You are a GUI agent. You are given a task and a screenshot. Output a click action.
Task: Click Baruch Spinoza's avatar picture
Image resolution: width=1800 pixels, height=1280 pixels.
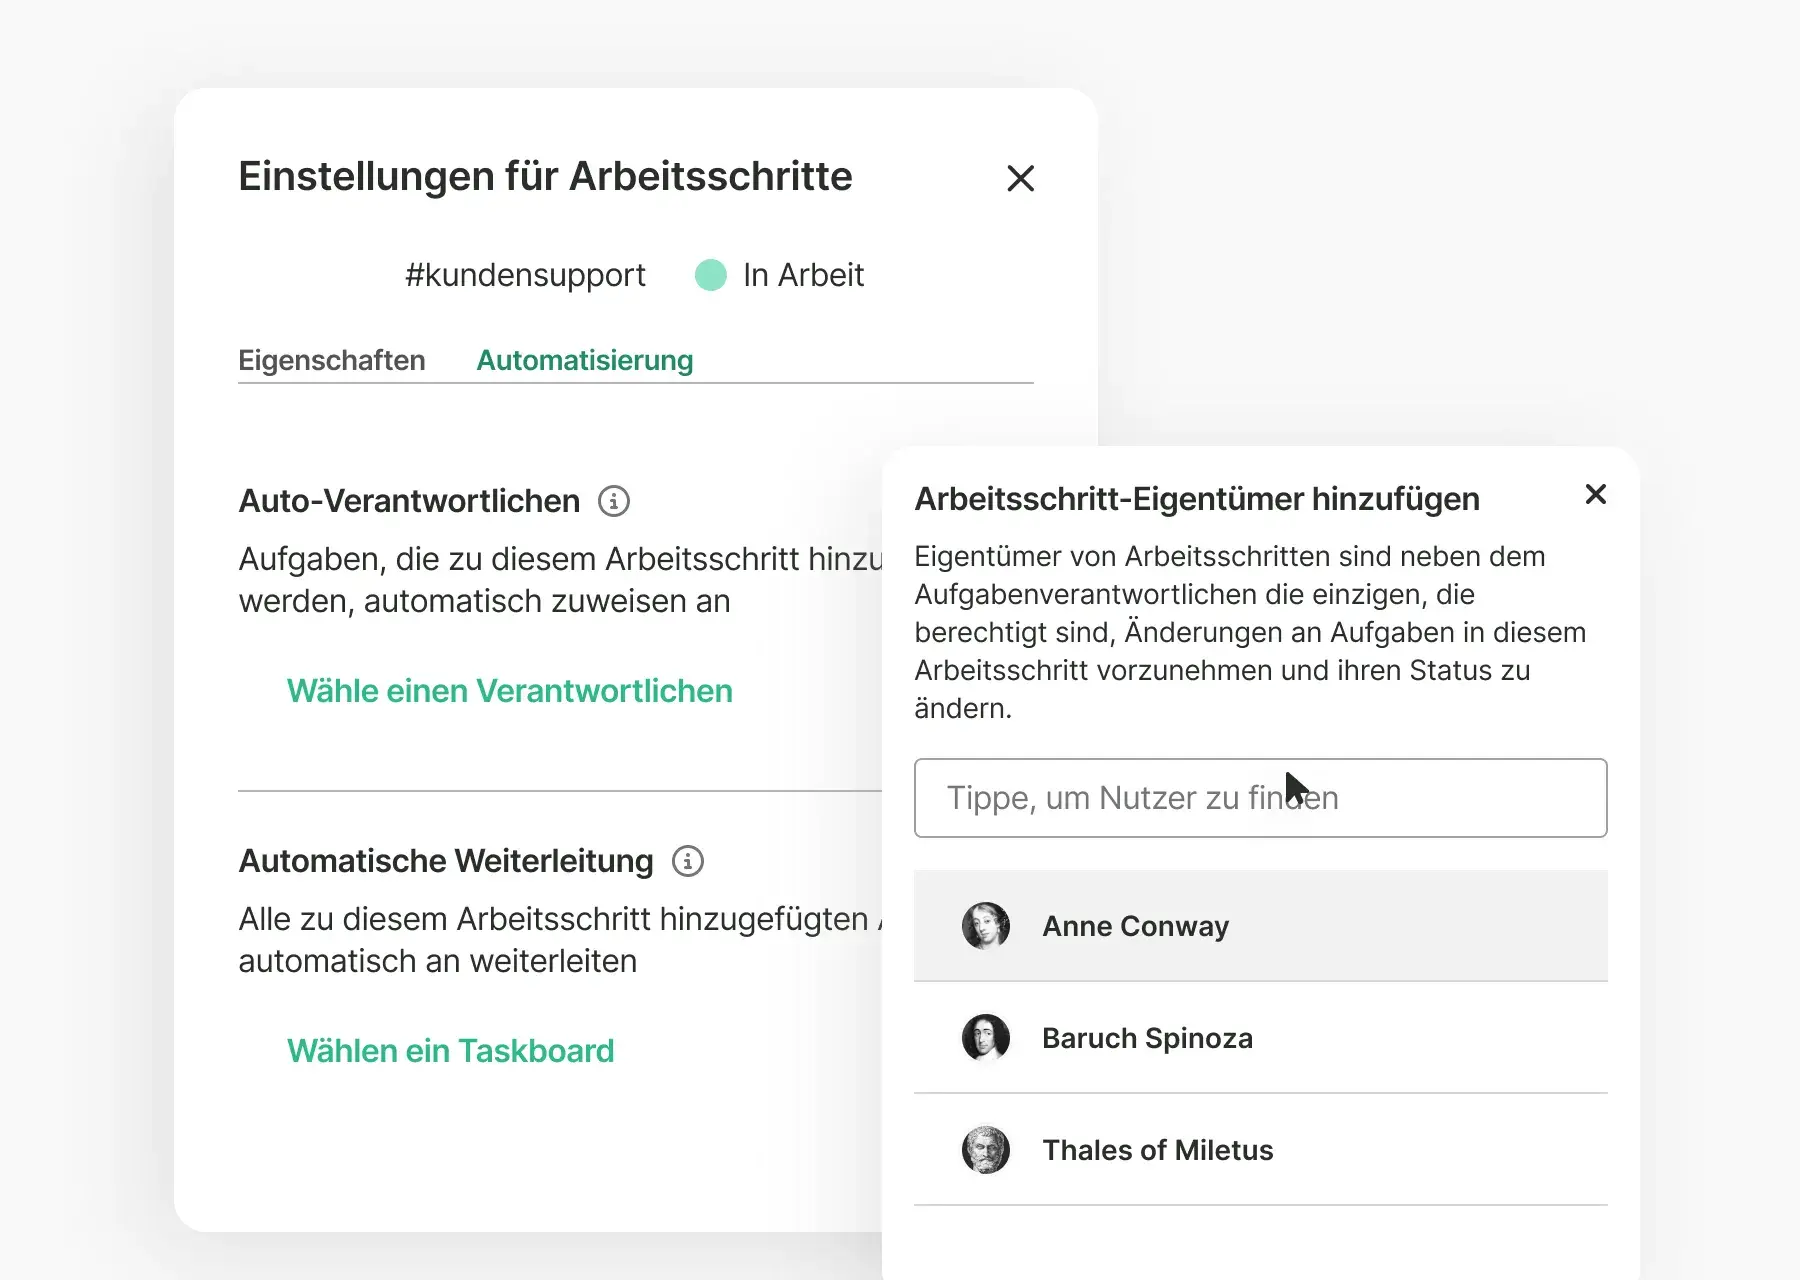pyautogui.click(x=985, y=1038)
